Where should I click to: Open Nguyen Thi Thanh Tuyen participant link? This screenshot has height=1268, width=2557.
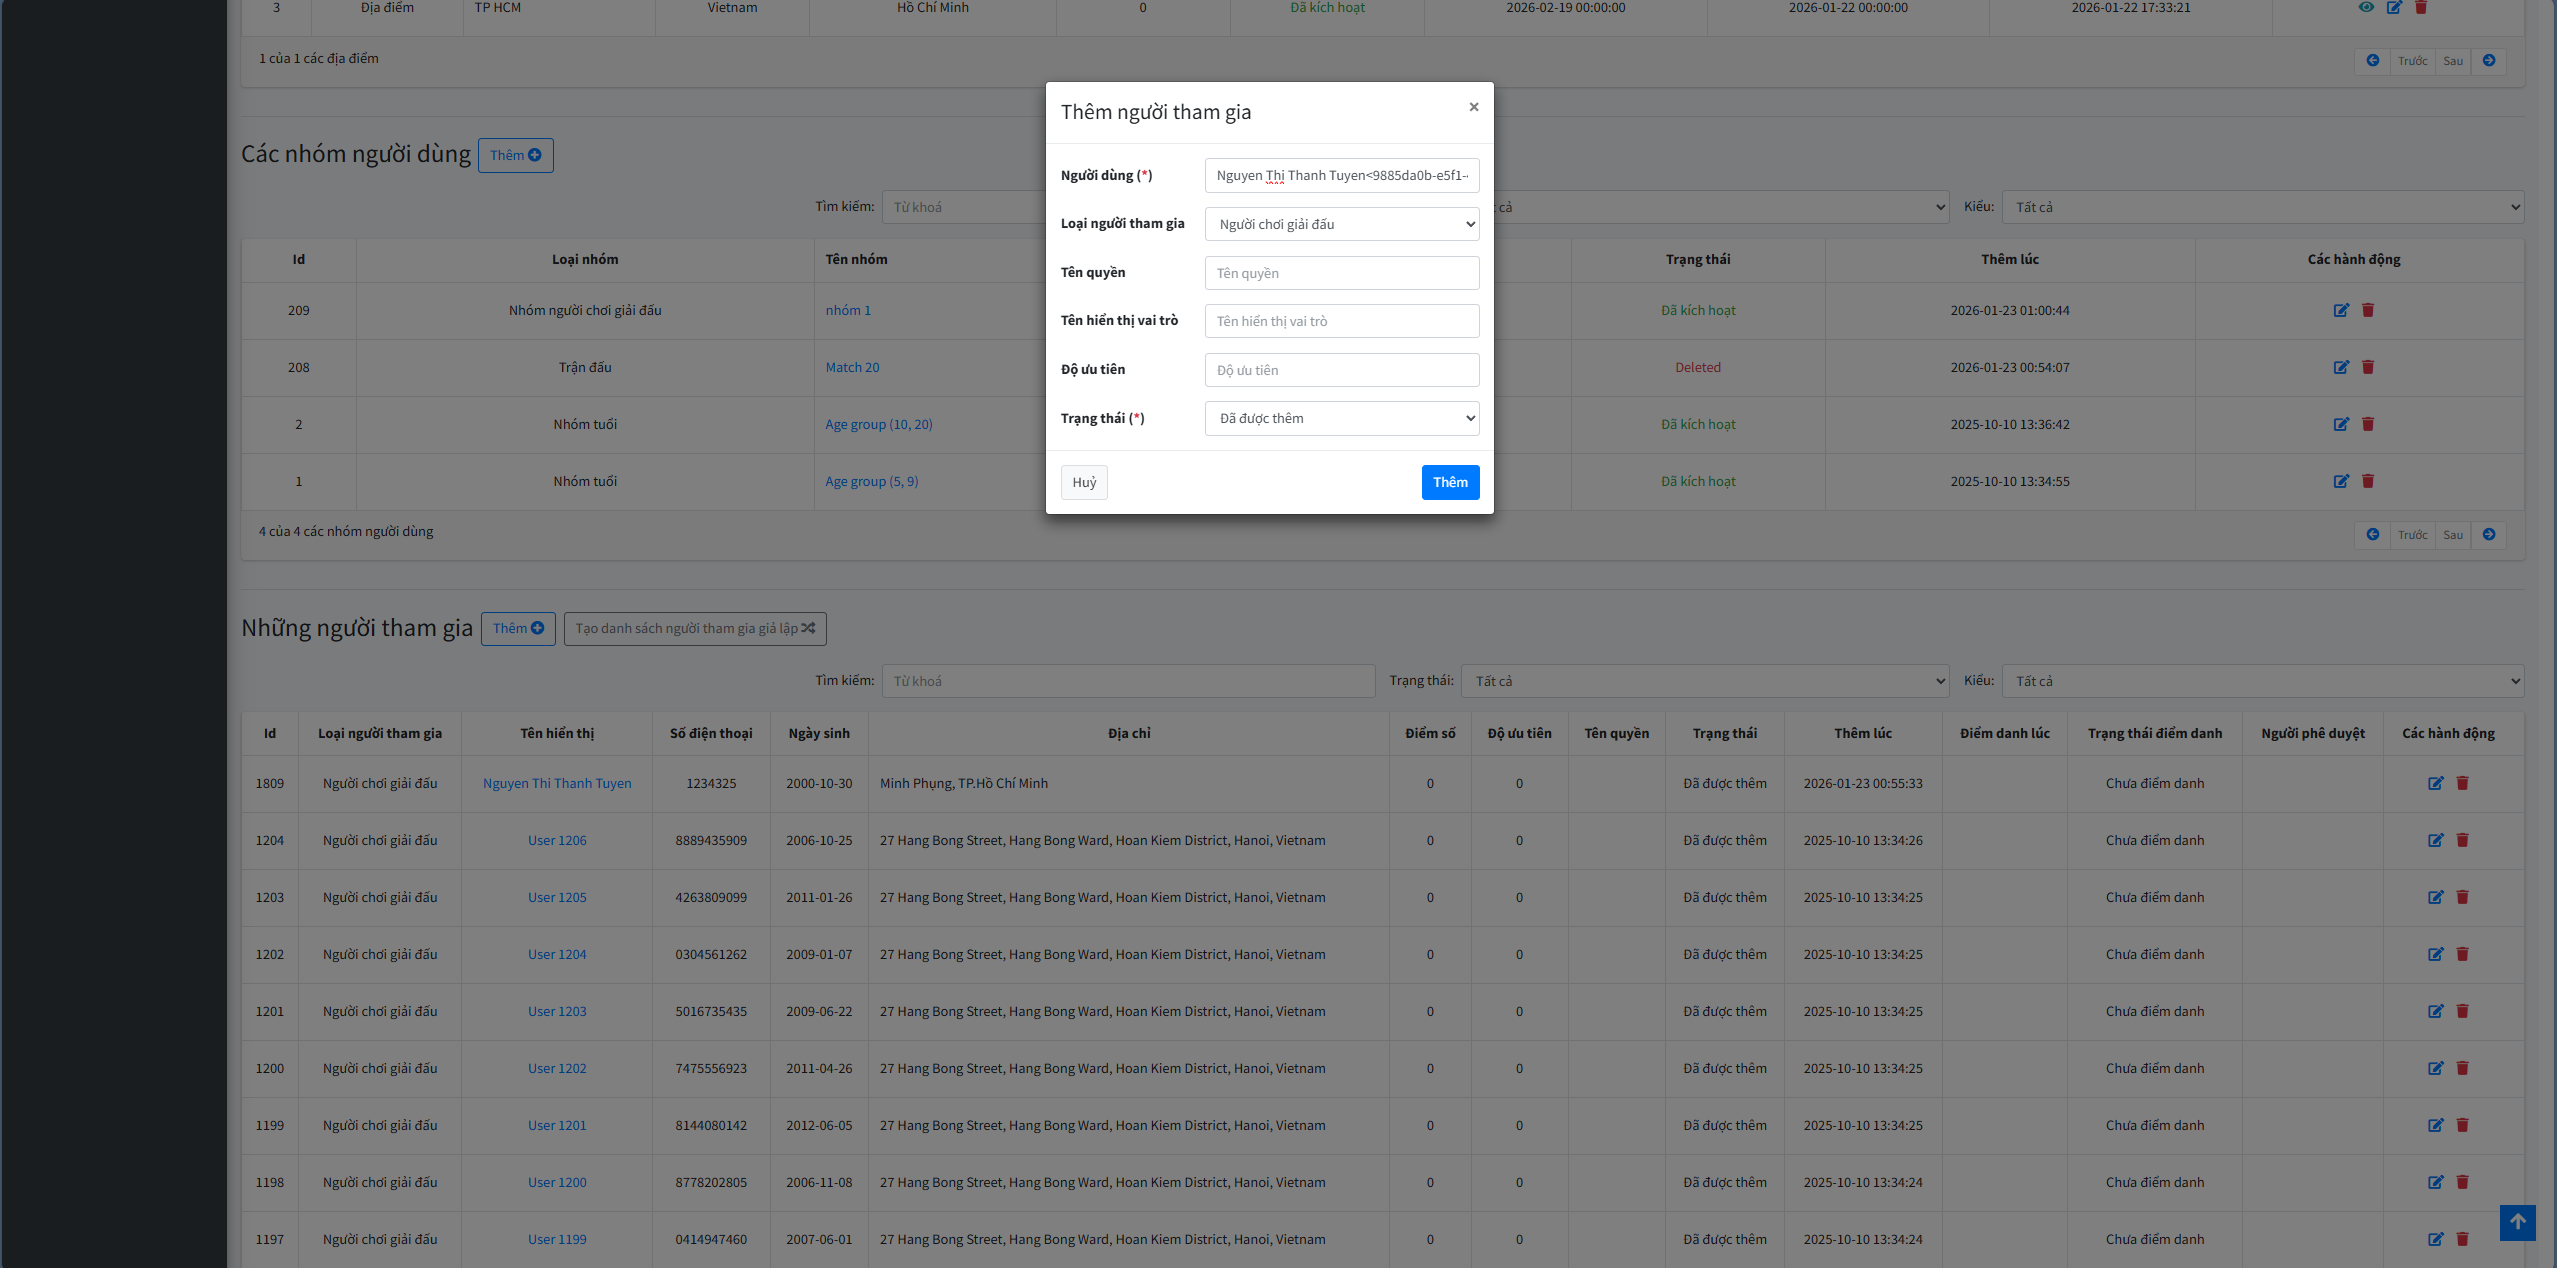point(557,783)
